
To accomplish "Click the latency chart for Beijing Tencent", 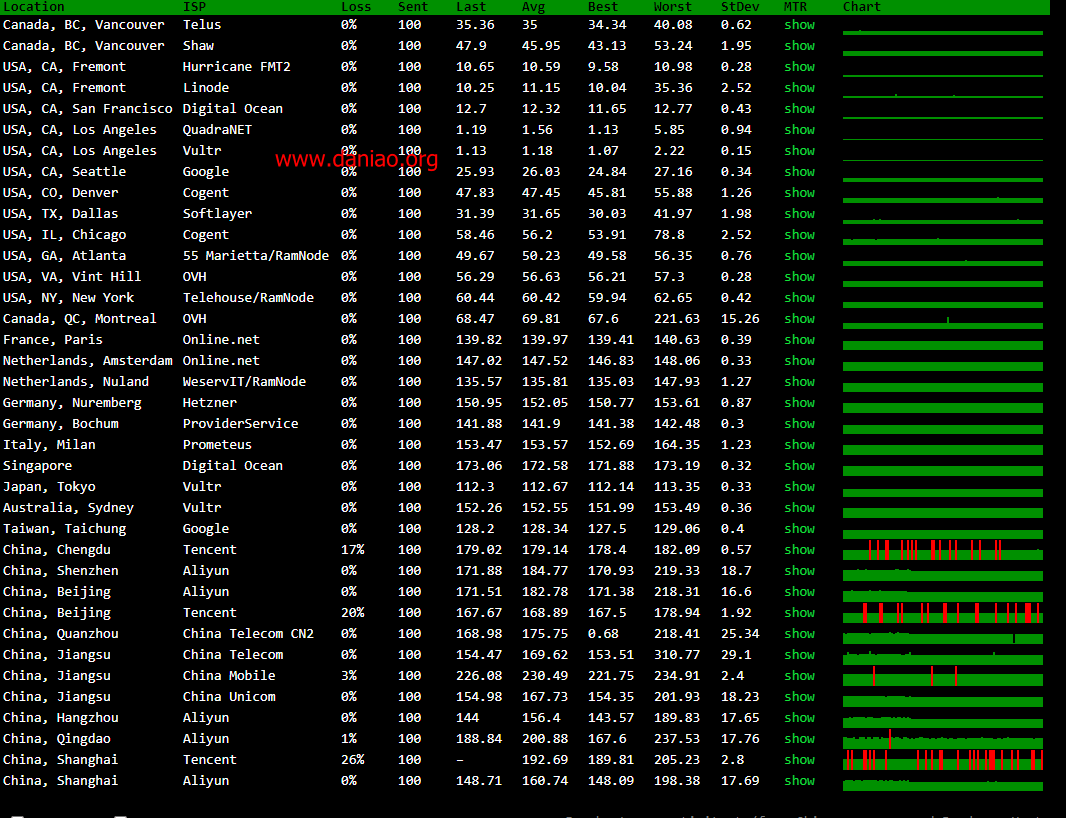I will pos(942,613).
